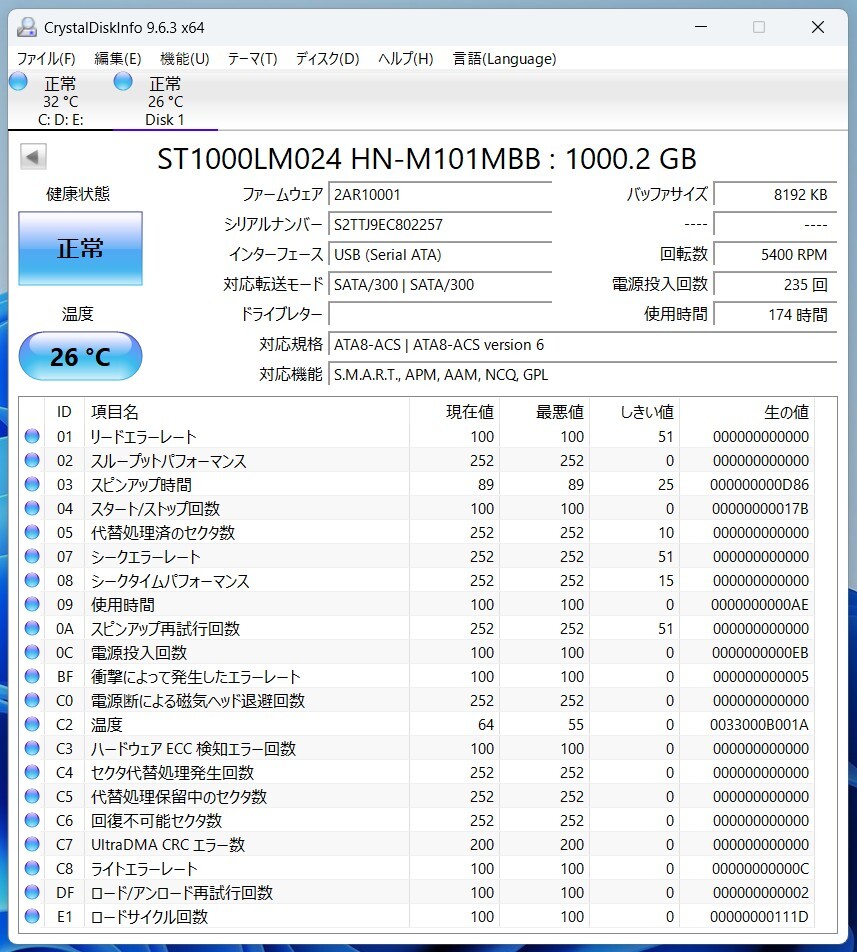Click the 対応規格 field ATA8-ACS version 6
The image size is (857, 952).
[x=583, y=345]
